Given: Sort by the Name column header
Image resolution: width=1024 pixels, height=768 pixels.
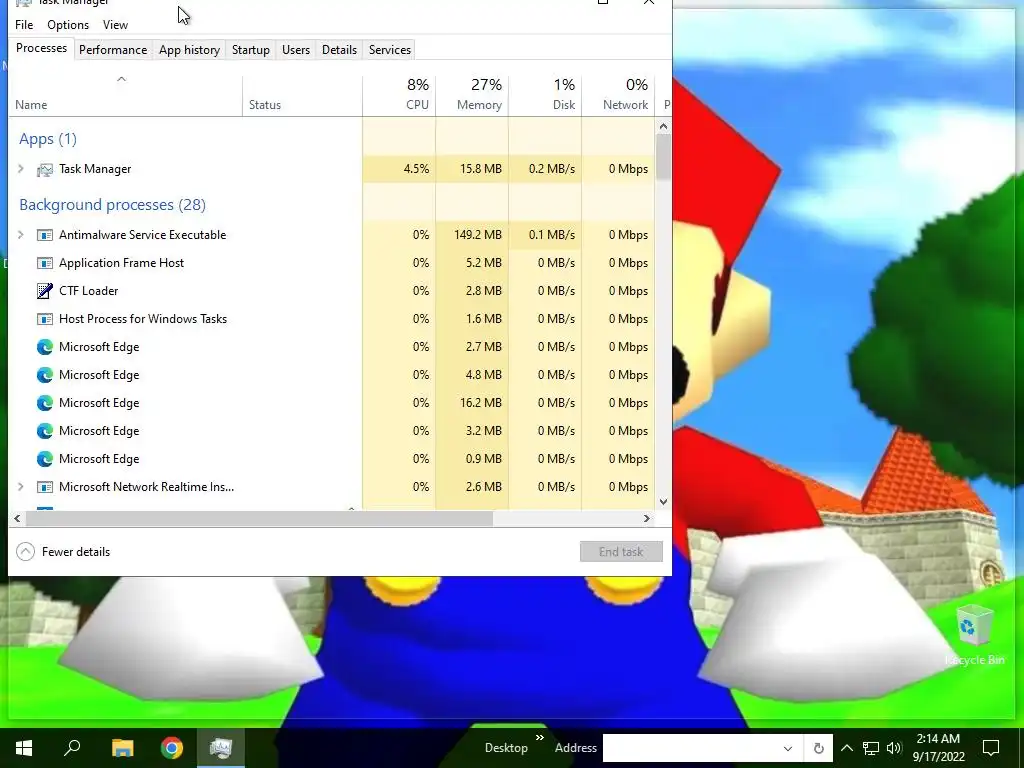Looking at the screenshot, I should coord(125,96).
